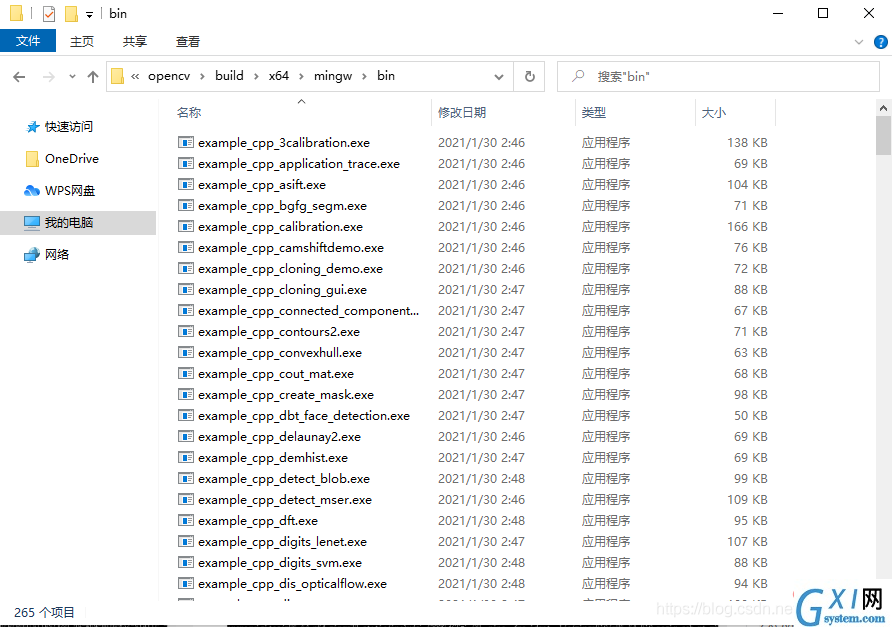Select example_cpp_3calibration.exe file icon
The width and height of the screenshot is (892, 627).
click(185, 142)
